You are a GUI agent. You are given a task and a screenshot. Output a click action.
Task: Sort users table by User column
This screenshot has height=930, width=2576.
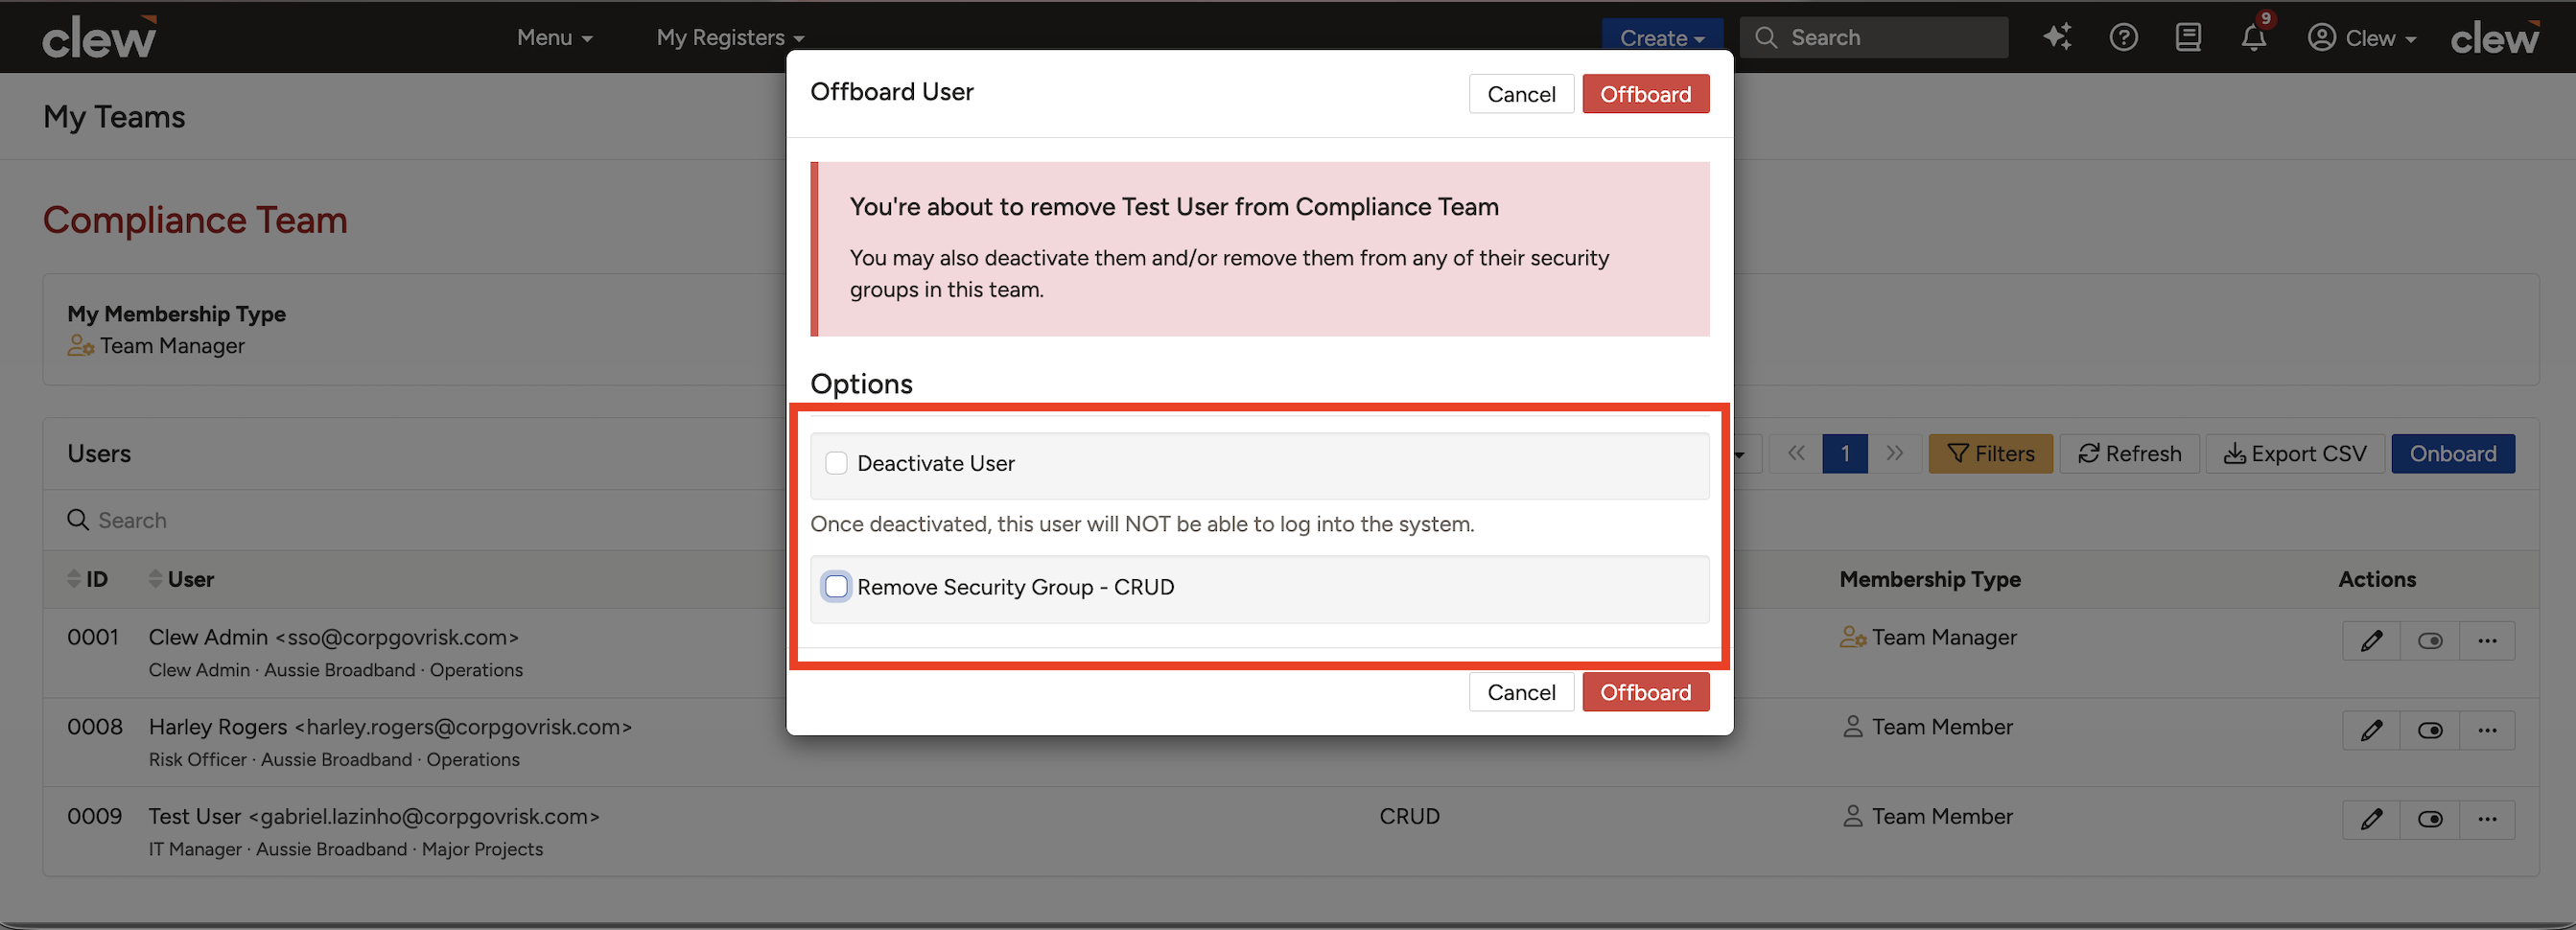(181, 579)
